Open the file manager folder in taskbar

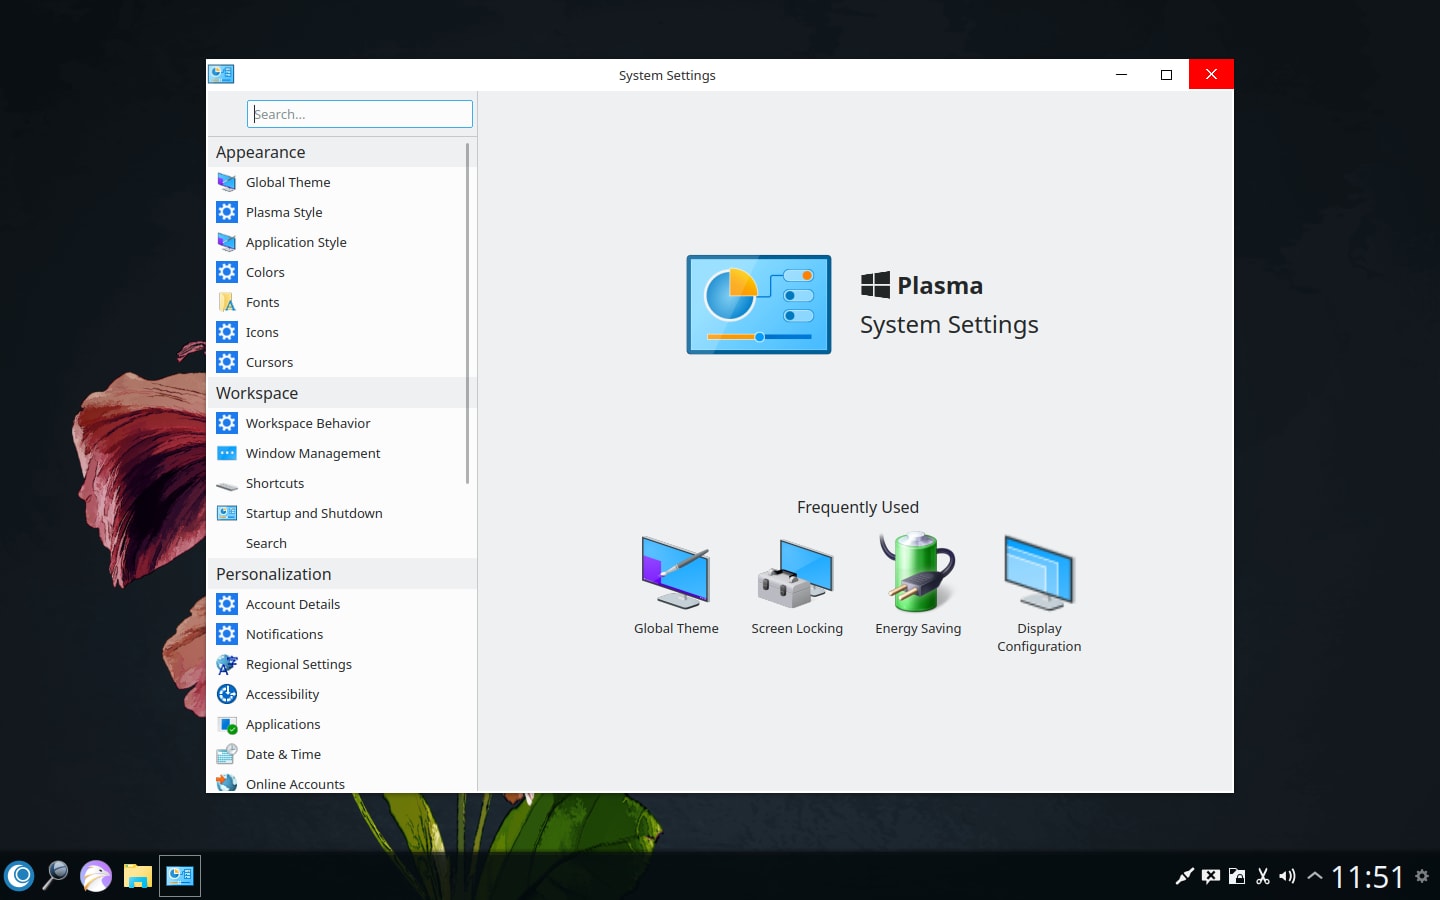[137, 876]
